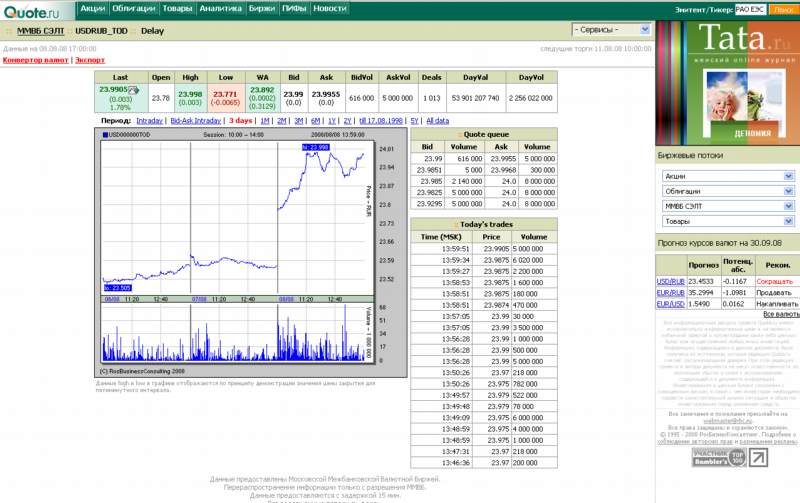
Task: Click the Open value 23.78
Action: tap(160, 98)
